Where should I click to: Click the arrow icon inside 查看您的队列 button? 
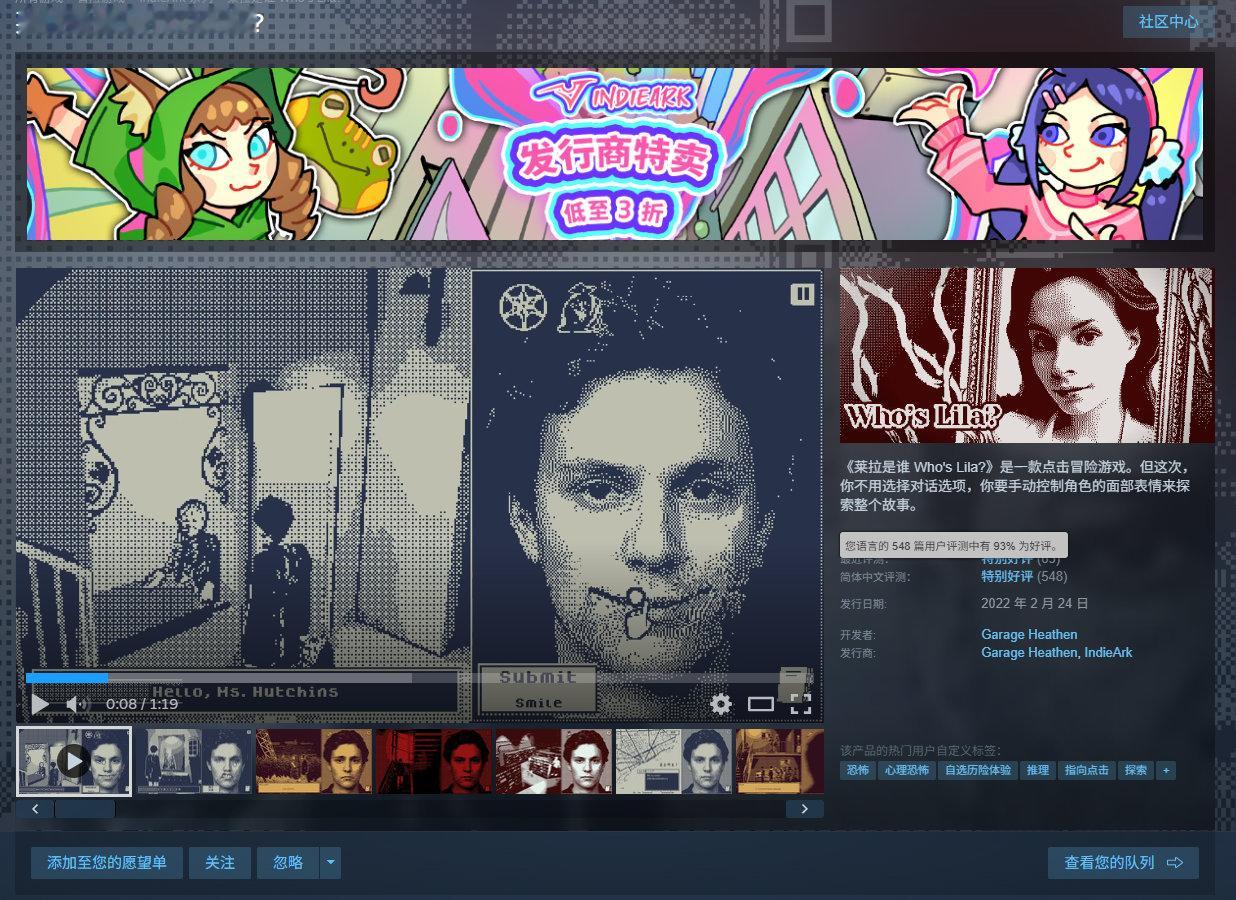point(1176,863)
